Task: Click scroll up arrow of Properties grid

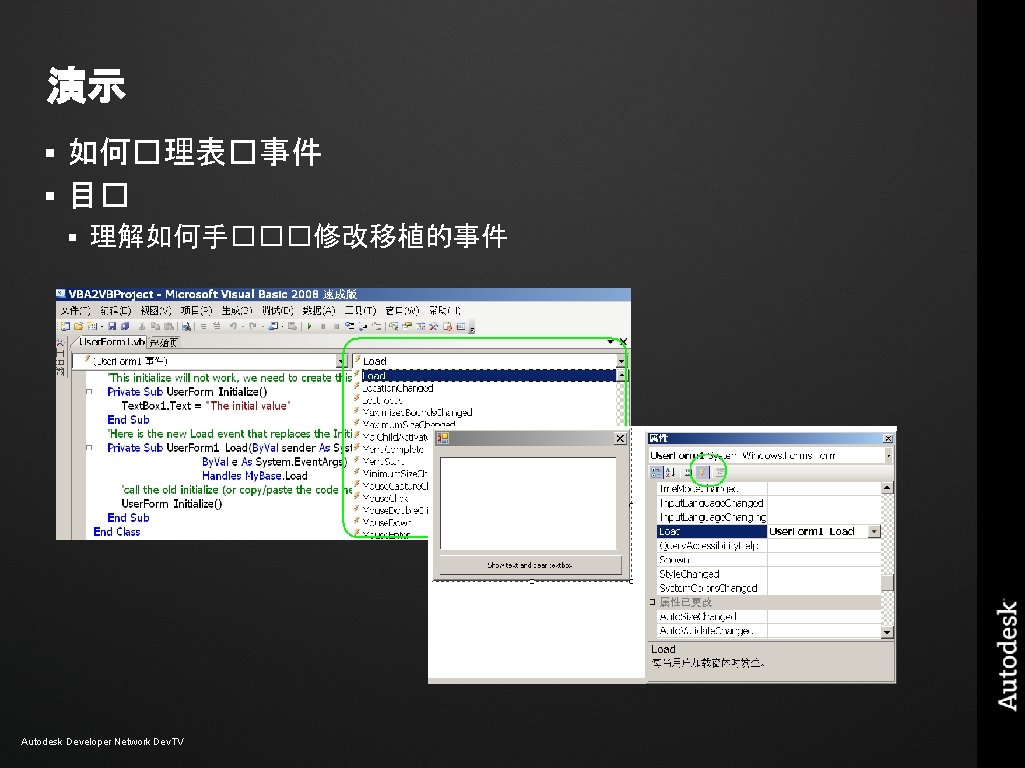Action: tap(887, 488)
